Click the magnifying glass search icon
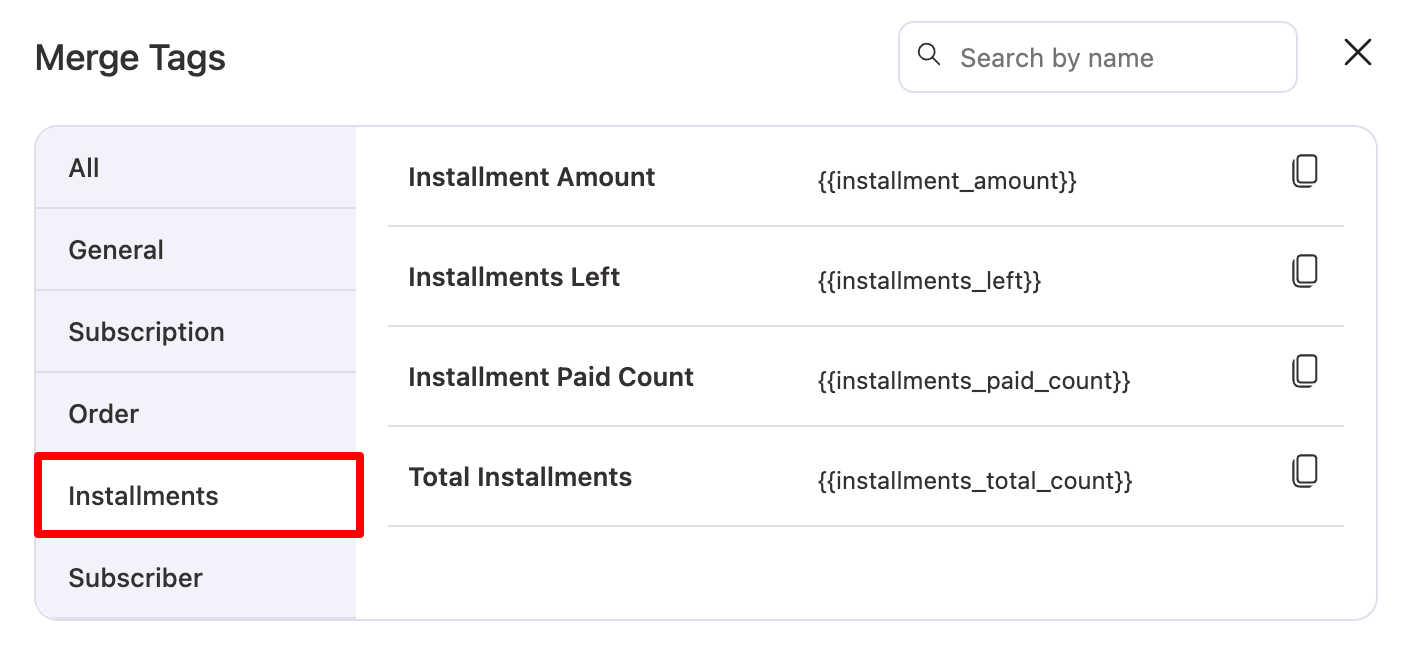Image resolution: width=1418 pixels, height=654 pixels. click(x=930, y=56)
